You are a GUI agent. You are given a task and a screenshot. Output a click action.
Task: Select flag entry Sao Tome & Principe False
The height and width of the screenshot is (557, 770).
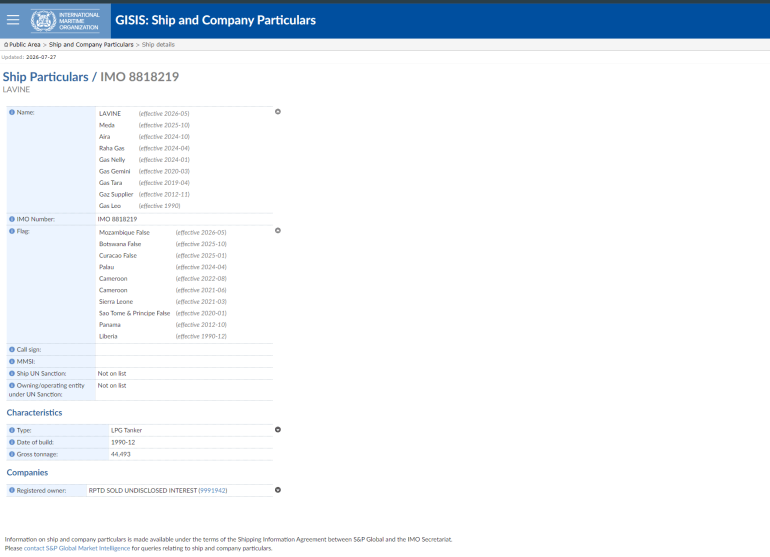pos(135,313)
